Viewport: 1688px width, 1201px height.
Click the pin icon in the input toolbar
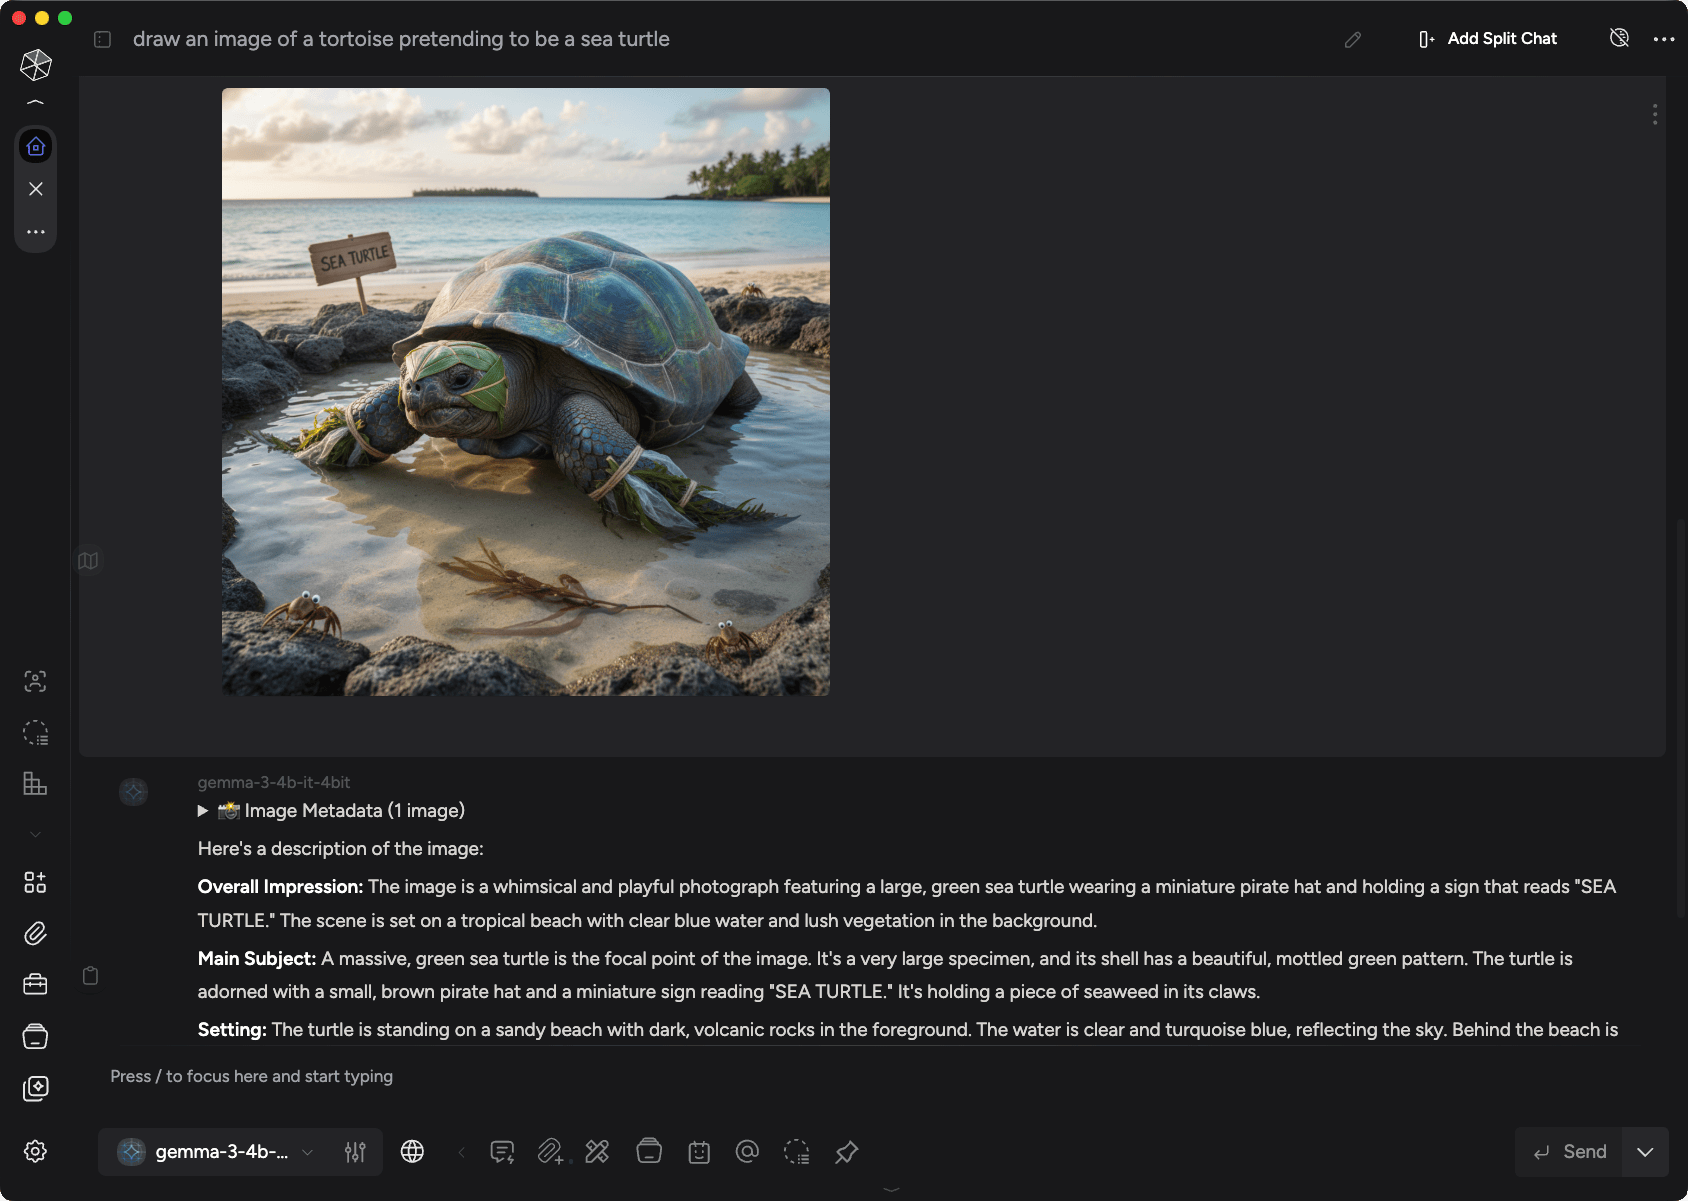tap(846, 1152)
